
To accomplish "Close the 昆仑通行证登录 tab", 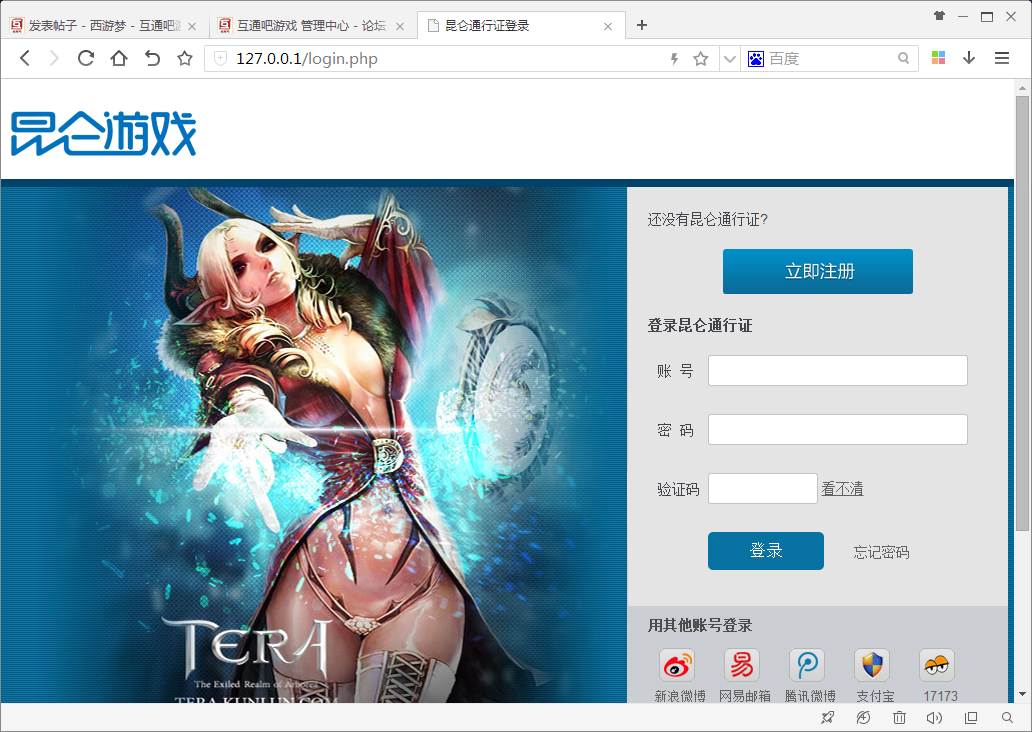I will (608, 26).
